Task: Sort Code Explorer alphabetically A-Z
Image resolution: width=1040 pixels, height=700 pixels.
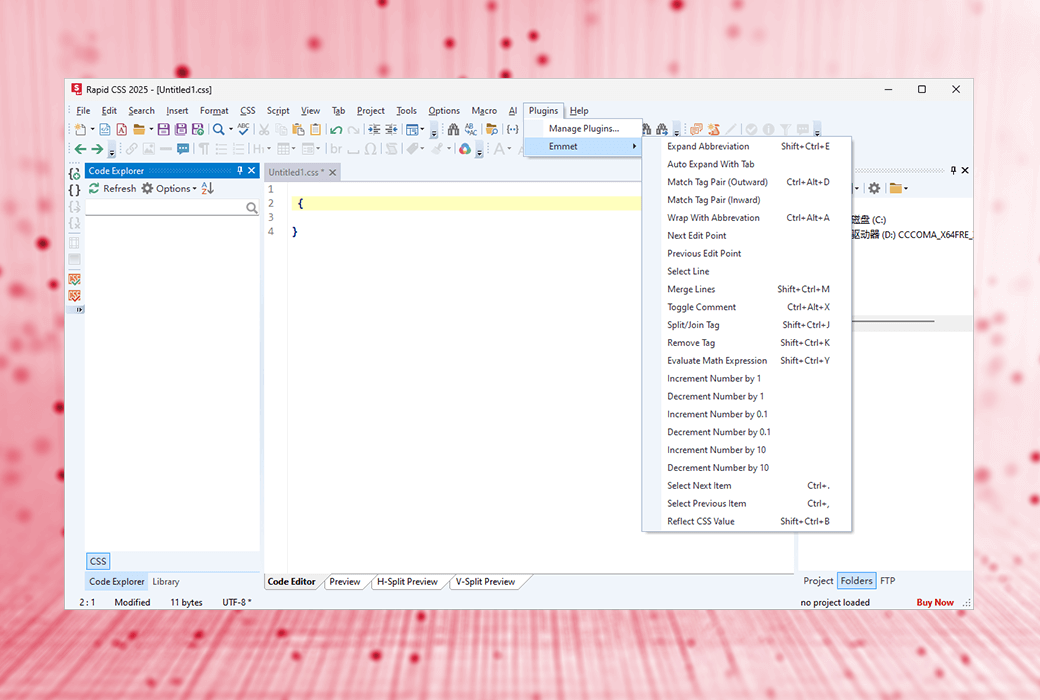Action: pyautogui.click(x=208, y=188)
